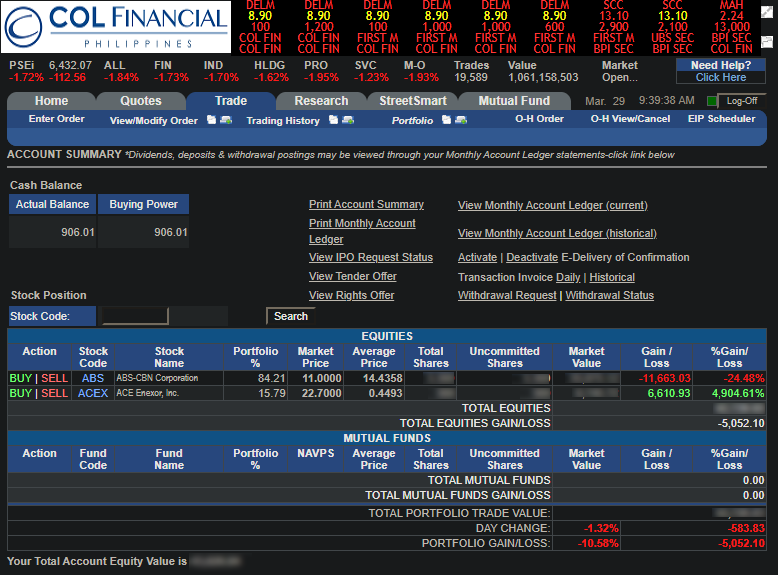Click Buying Power header
The width and height of the screenshot is (778, 575).
pos(143,204)
